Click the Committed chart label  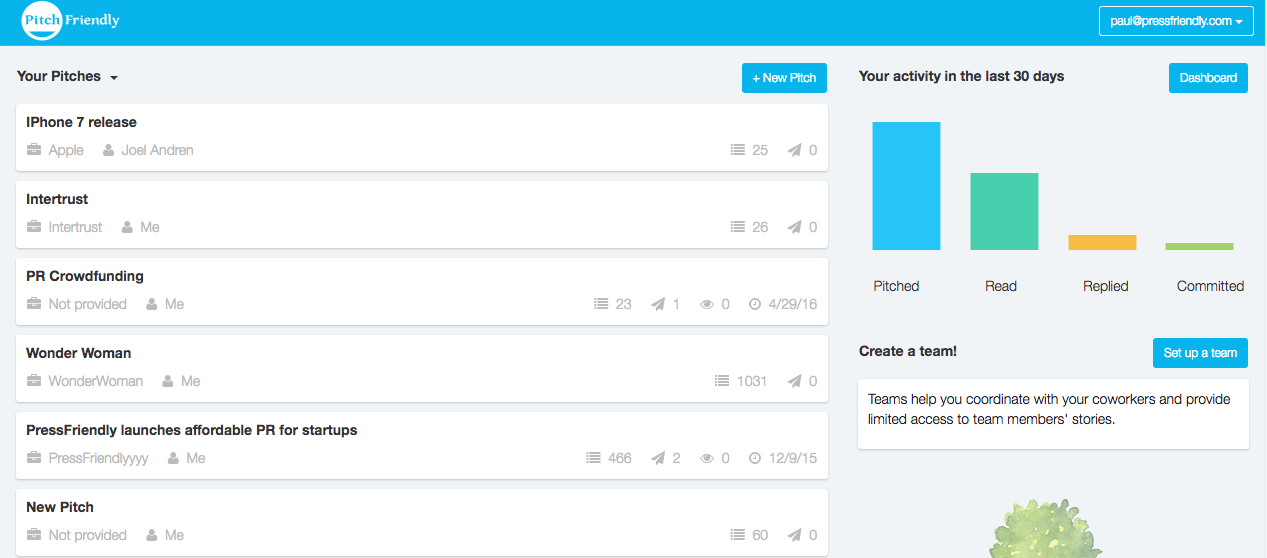pyautogui.click(x=1210, y=286)
